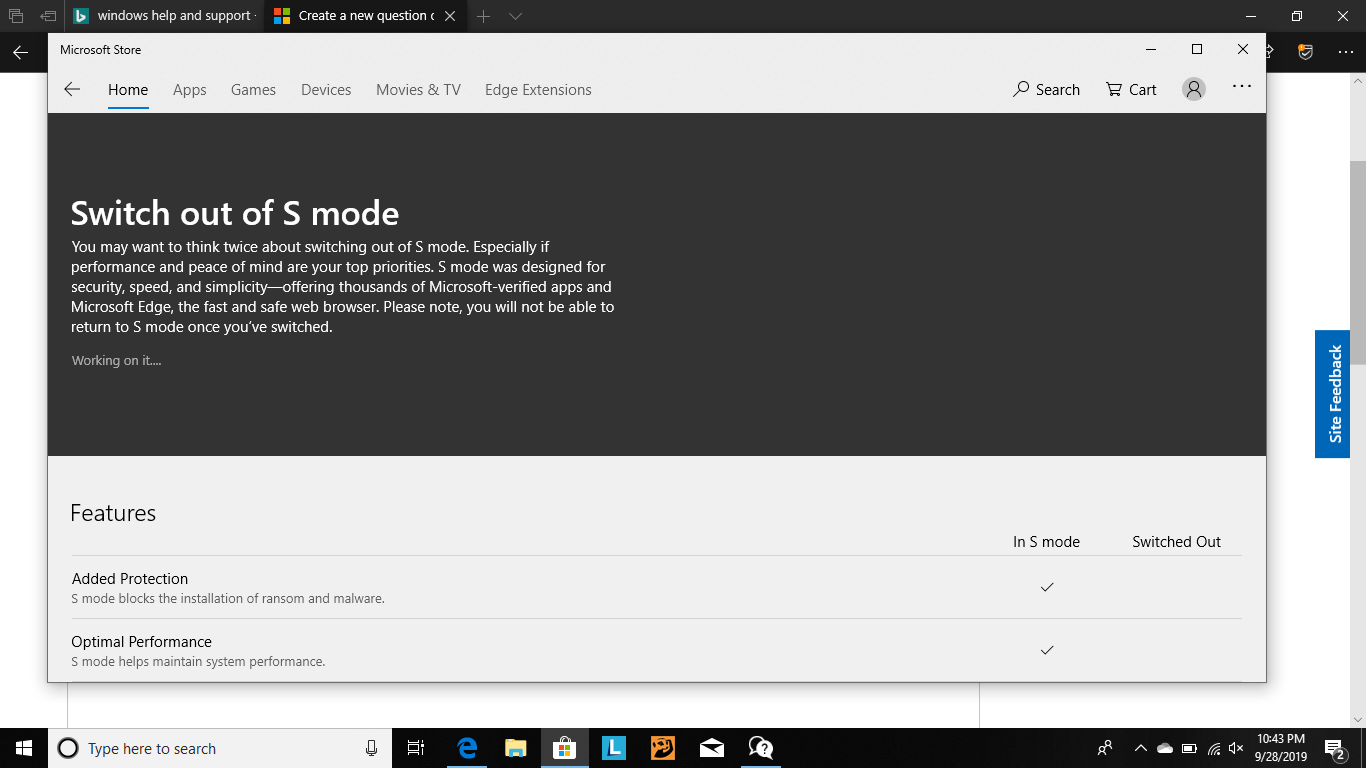The width and height of the screenshot is (1366, 768).
Task: Open the Edge Extensions tab
Action: (538, 89)
